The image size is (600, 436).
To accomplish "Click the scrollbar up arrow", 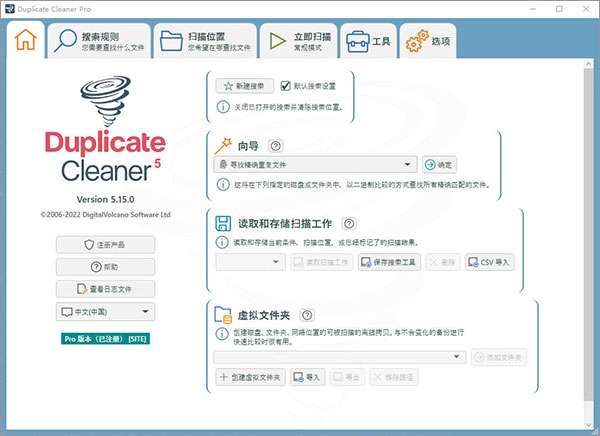I will pos(589,64).
